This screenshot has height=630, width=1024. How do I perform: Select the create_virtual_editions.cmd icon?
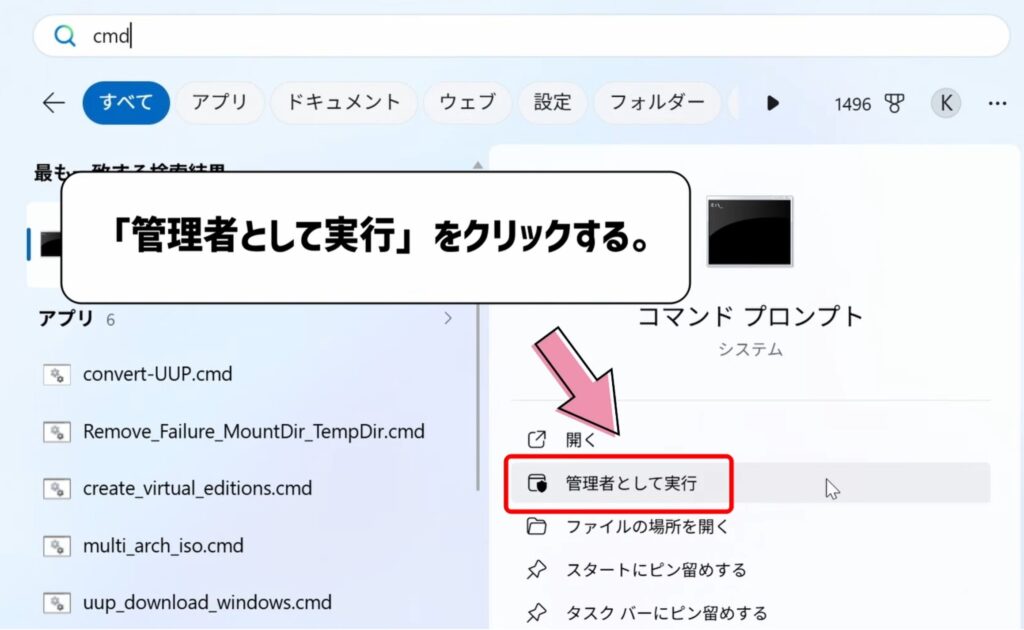coord(55,488)
